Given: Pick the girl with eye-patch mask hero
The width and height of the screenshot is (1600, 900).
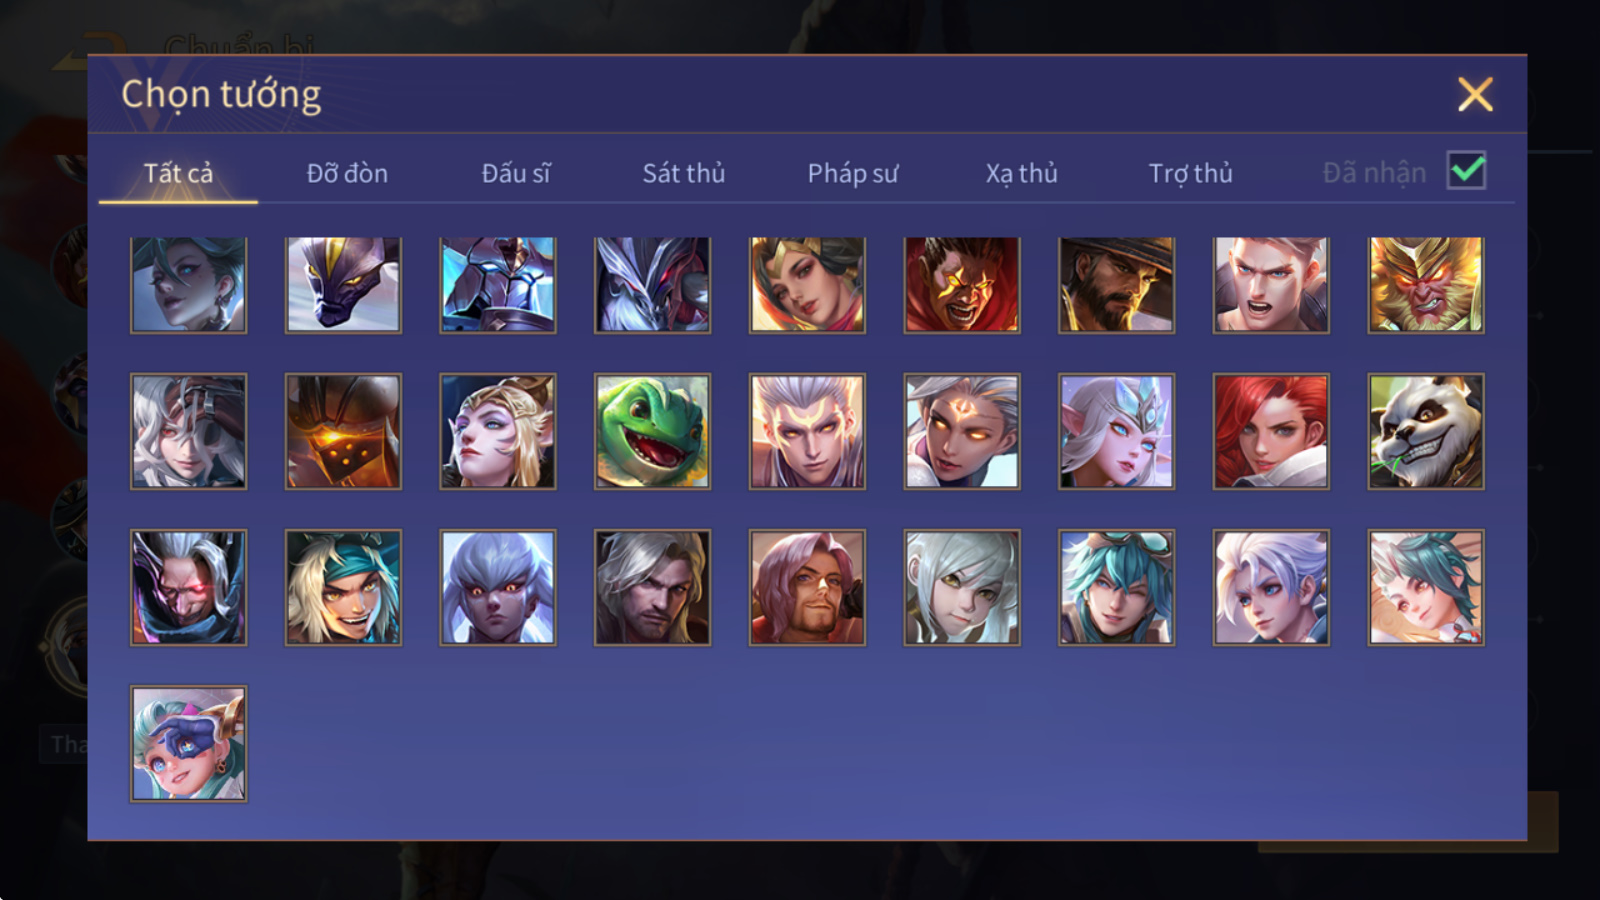Looking at the screenshot, I should (x=188, y=743).
